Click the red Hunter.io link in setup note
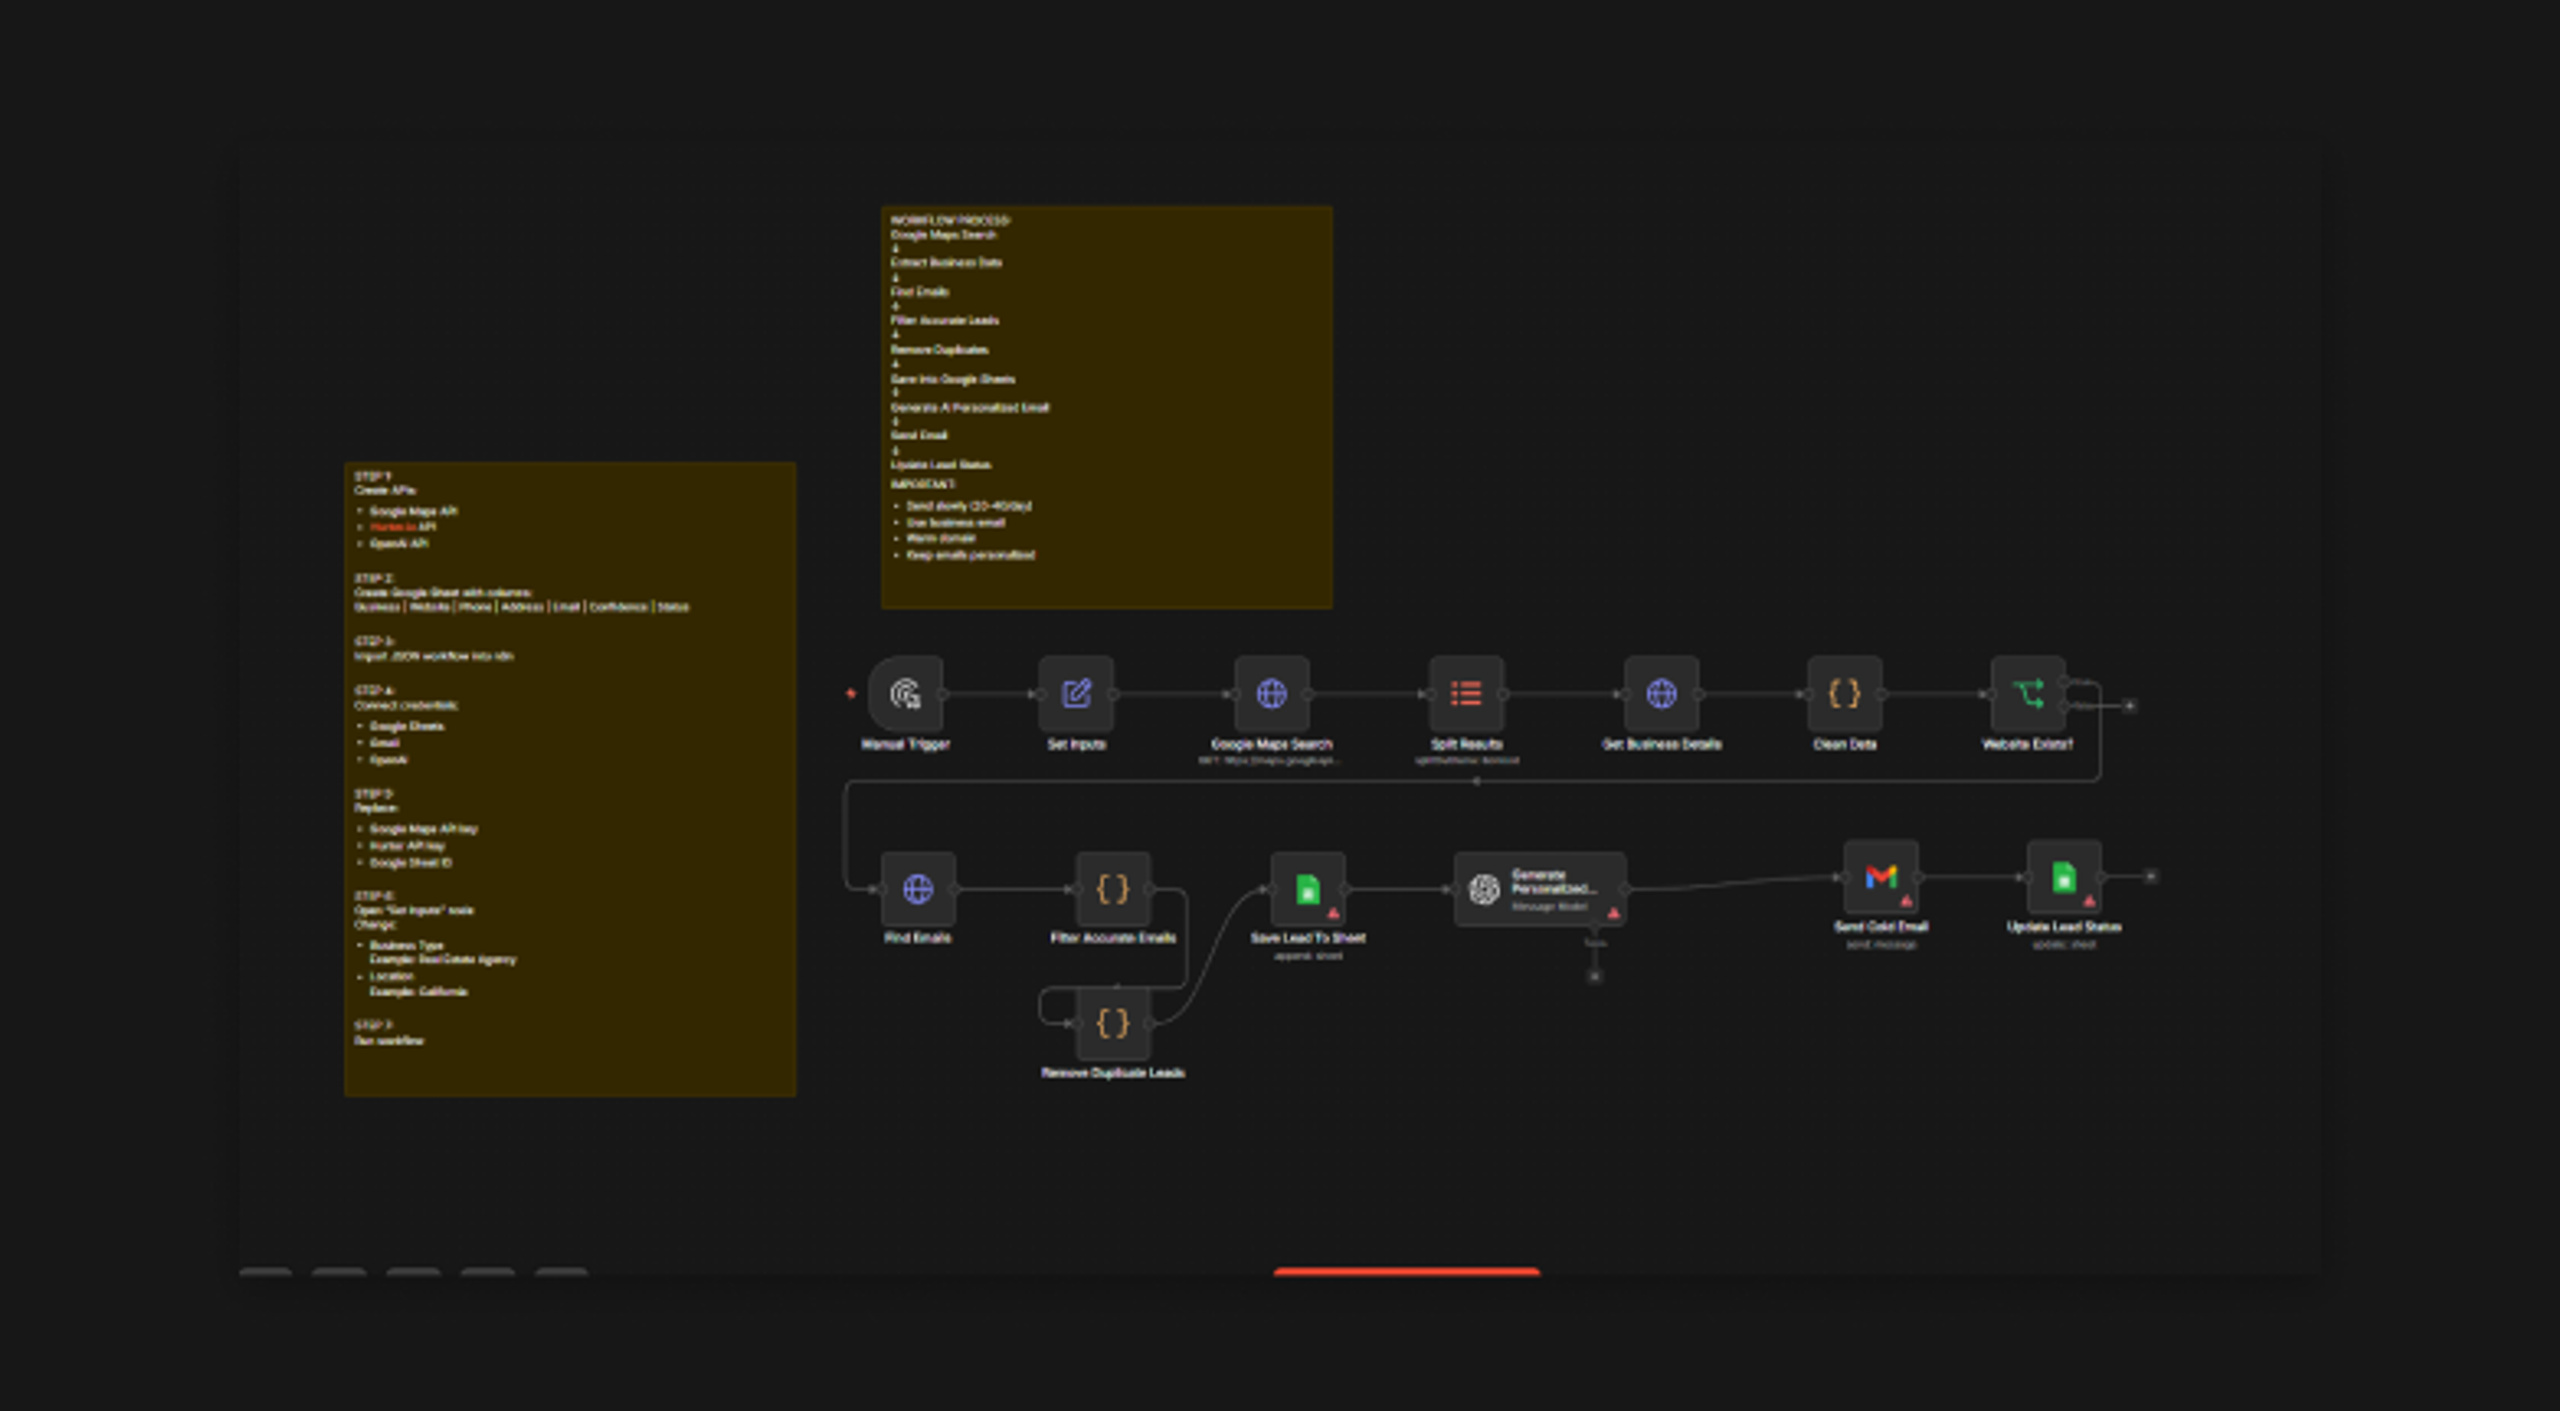 tap(394, 527)
